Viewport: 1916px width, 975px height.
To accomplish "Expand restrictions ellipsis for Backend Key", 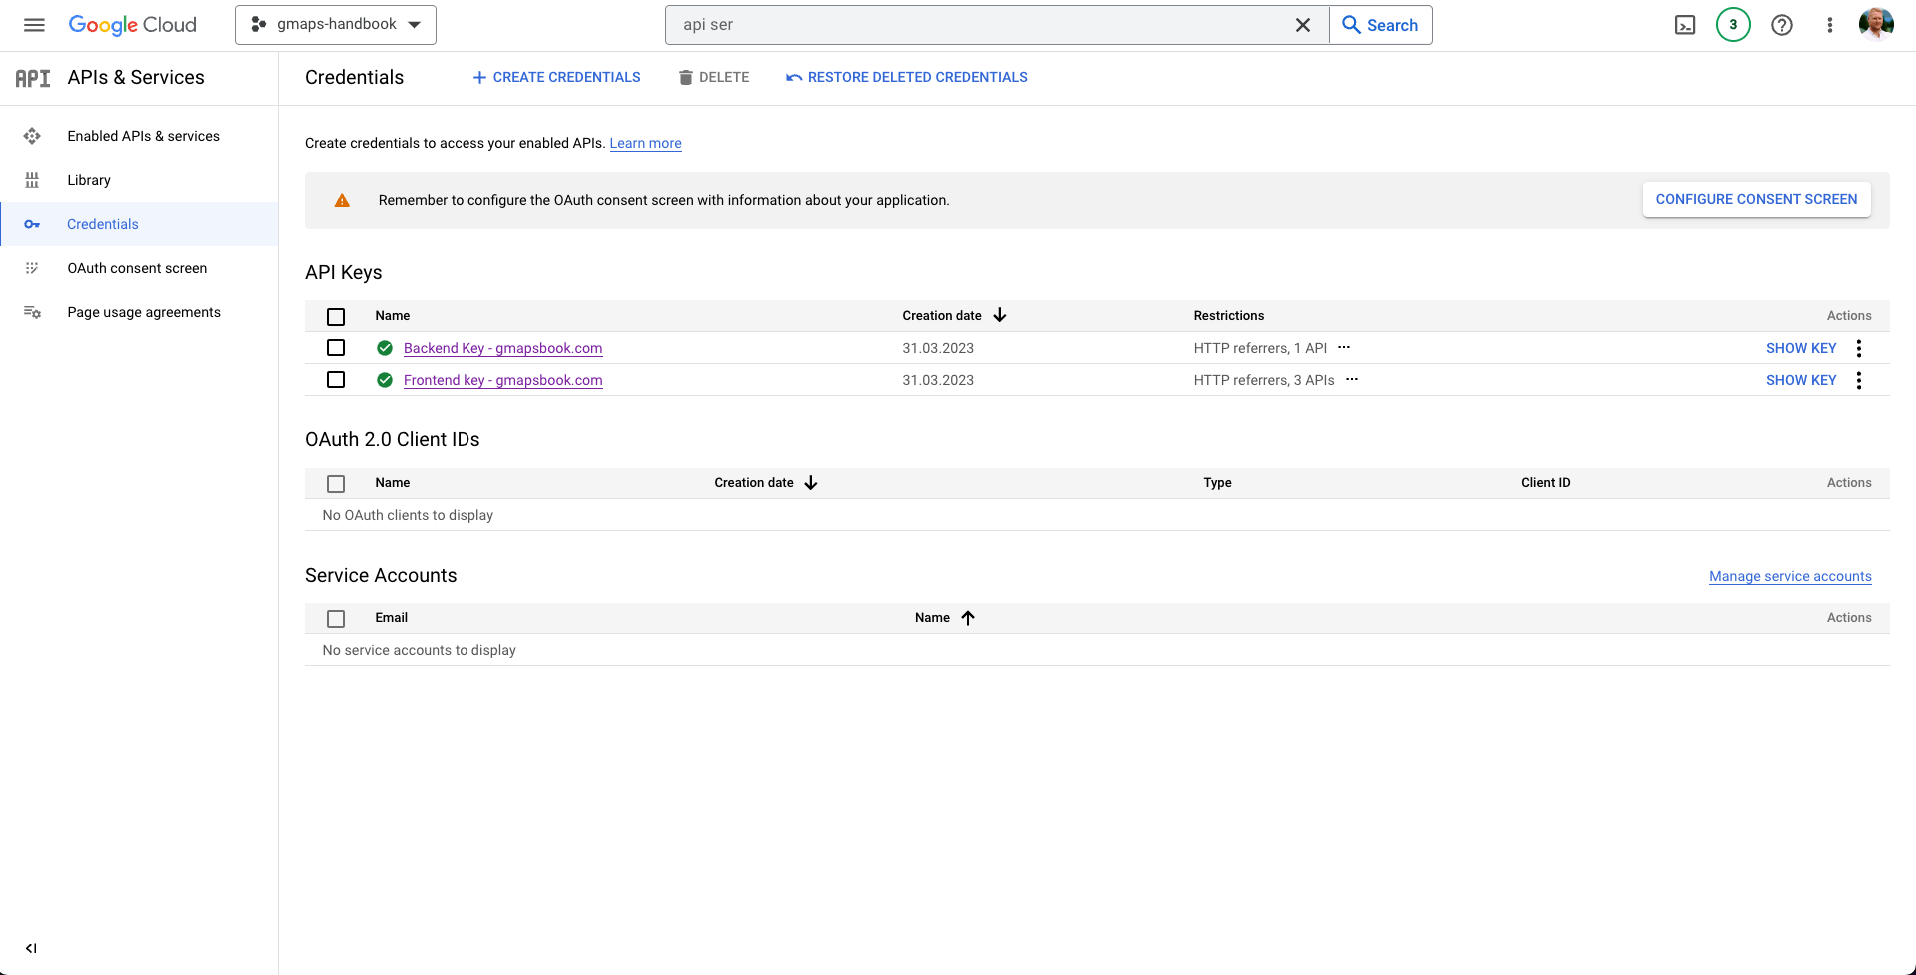I will coord(1344,348).
